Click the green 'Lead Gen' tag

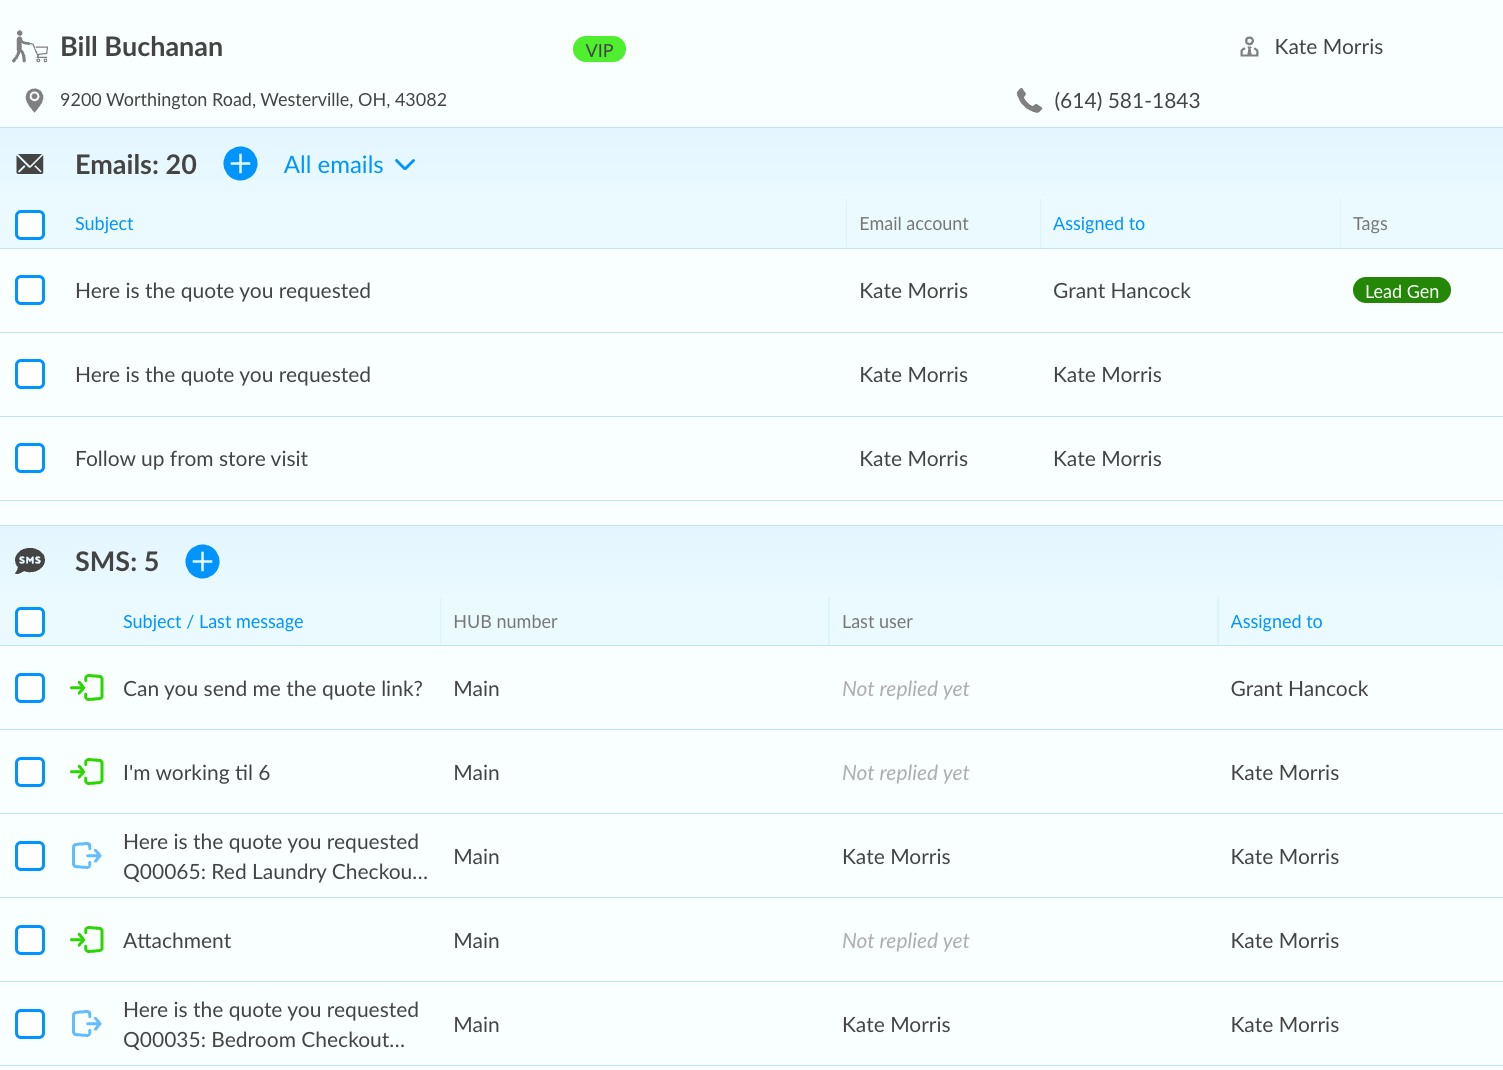[x=1401, y=291]
